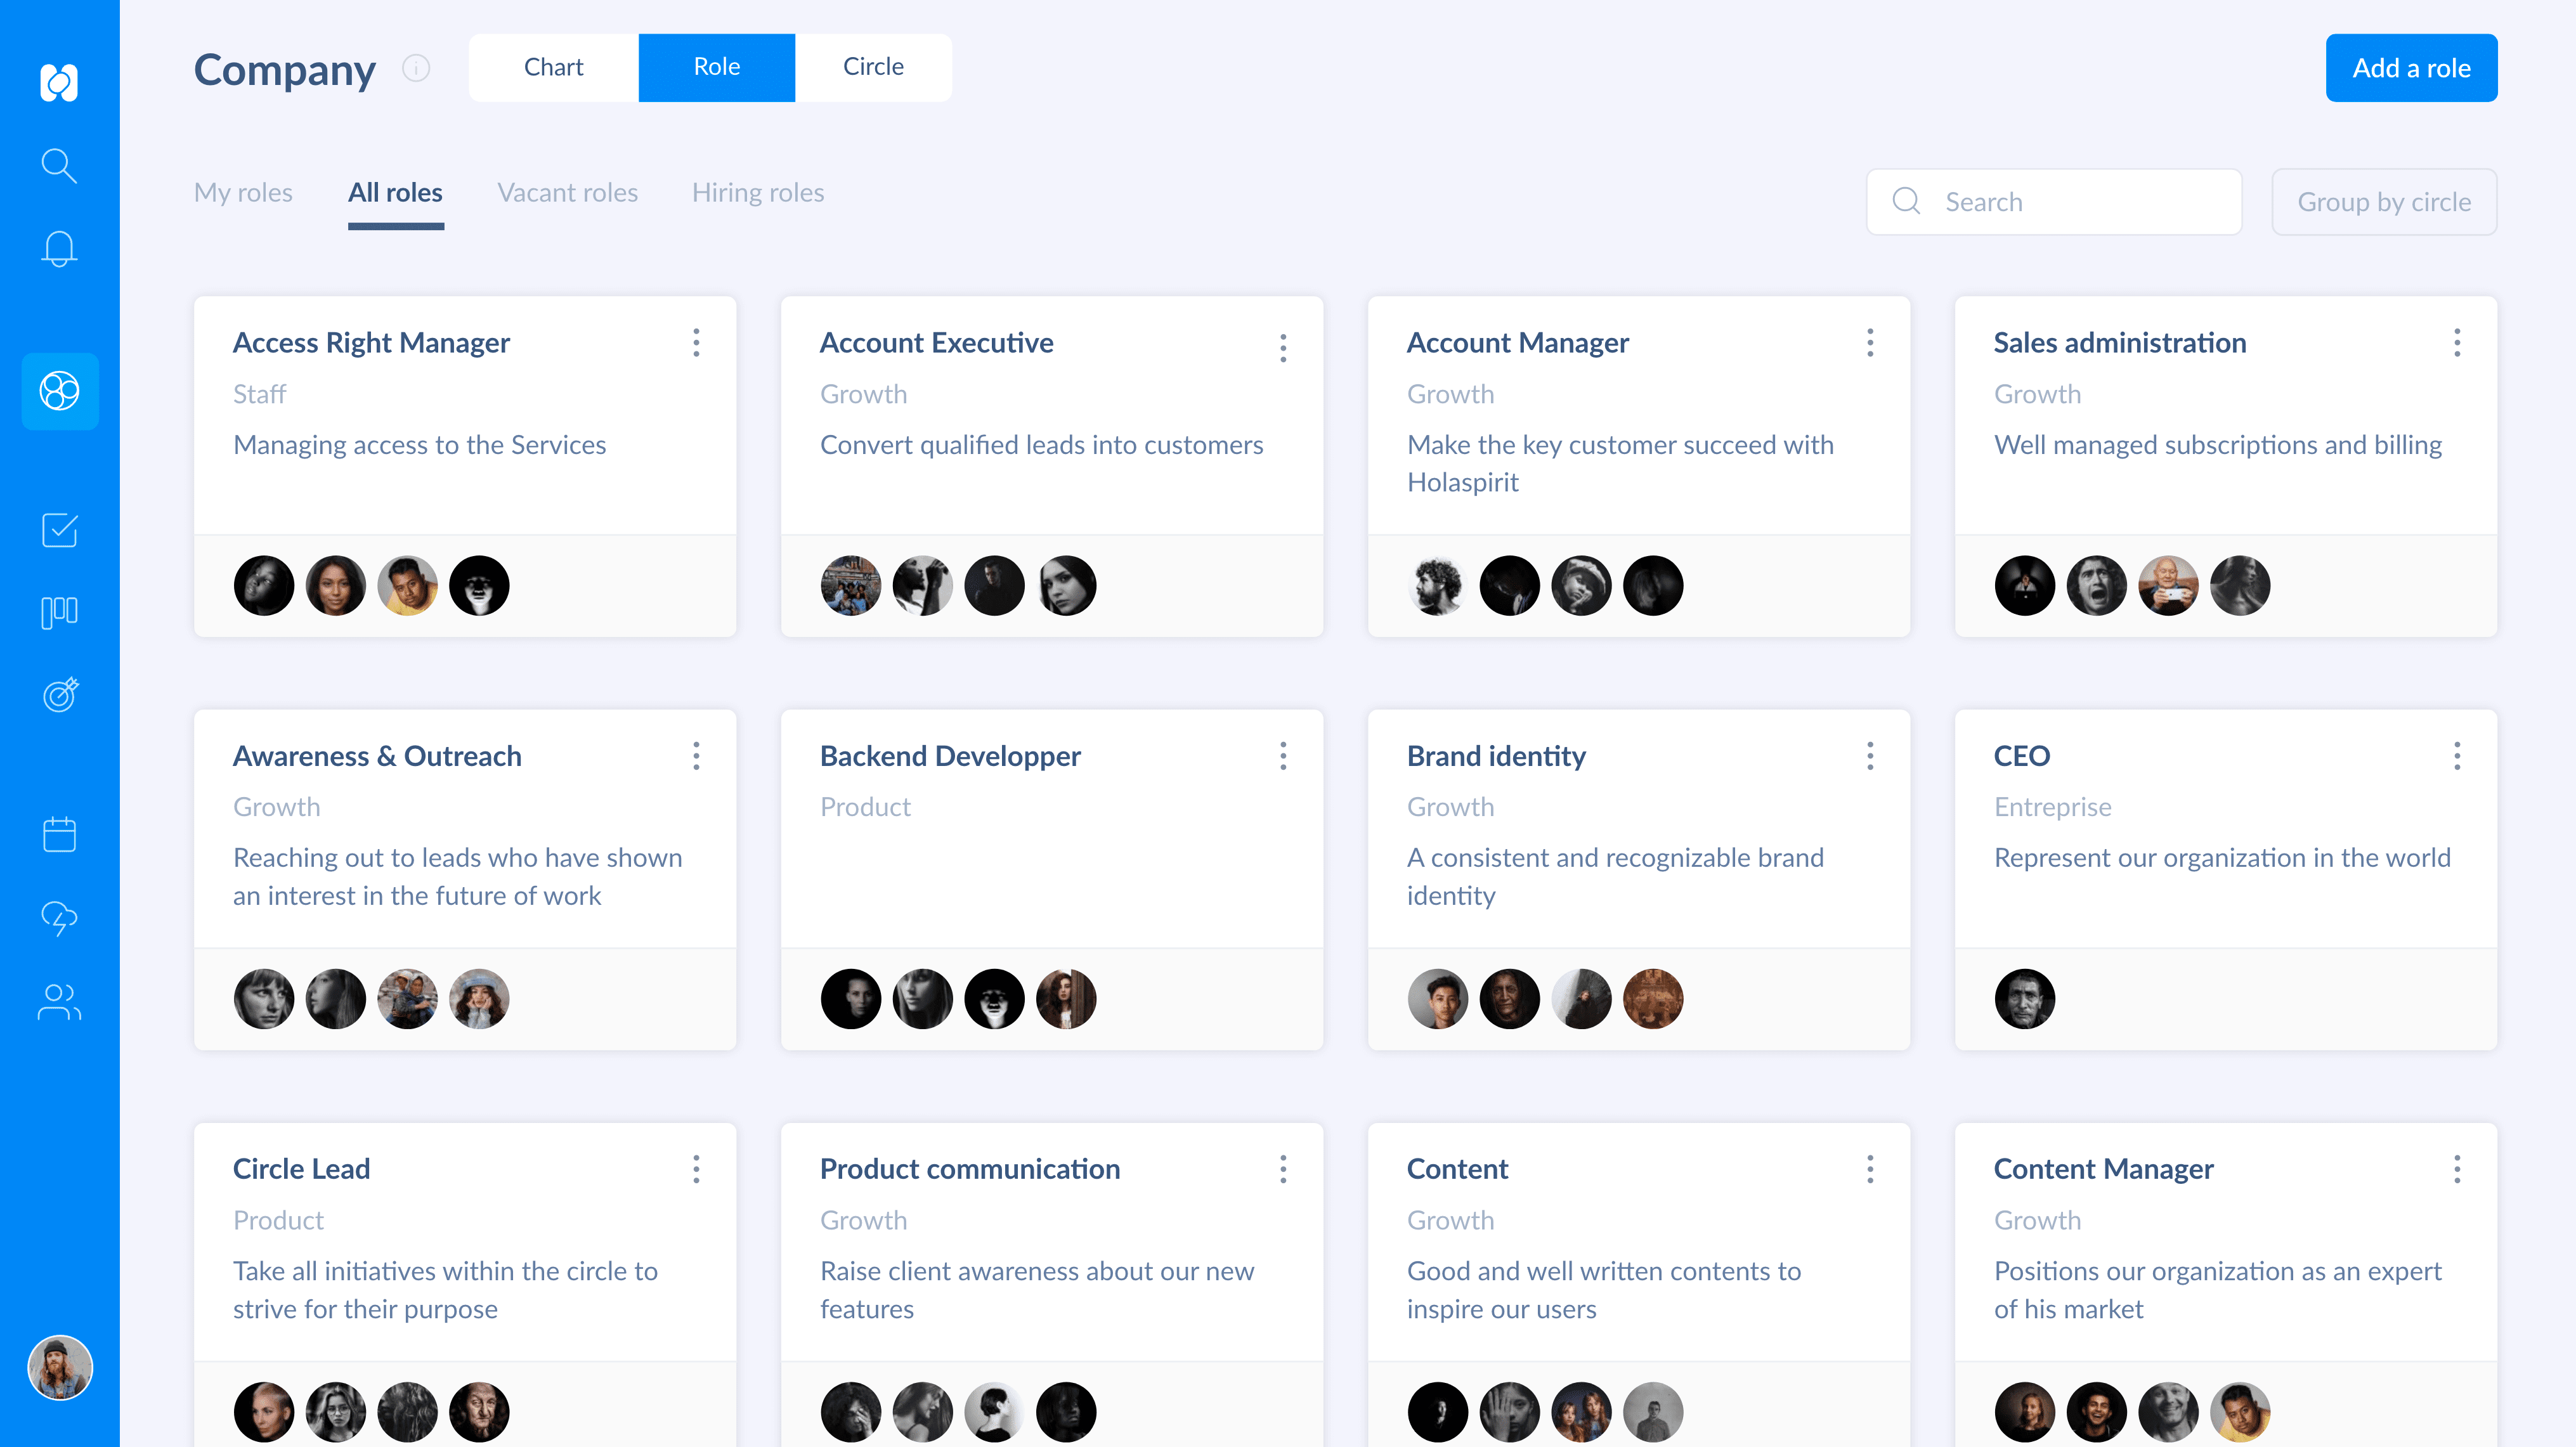Open options menu for Backend Developper card
Image resolution: width=2576 pixels, height=1447 pixels.
click(1283, 756)
